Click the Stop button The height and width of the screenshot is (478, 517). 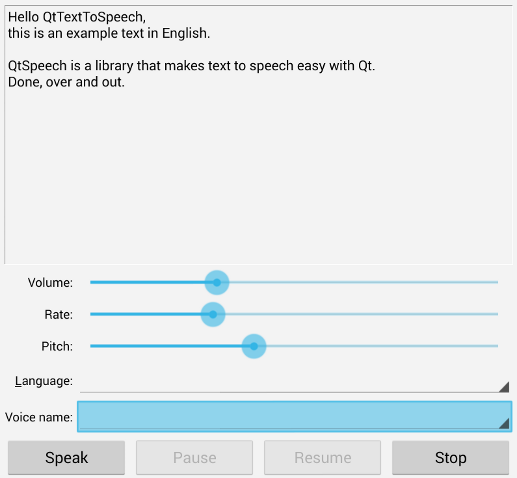450,457
